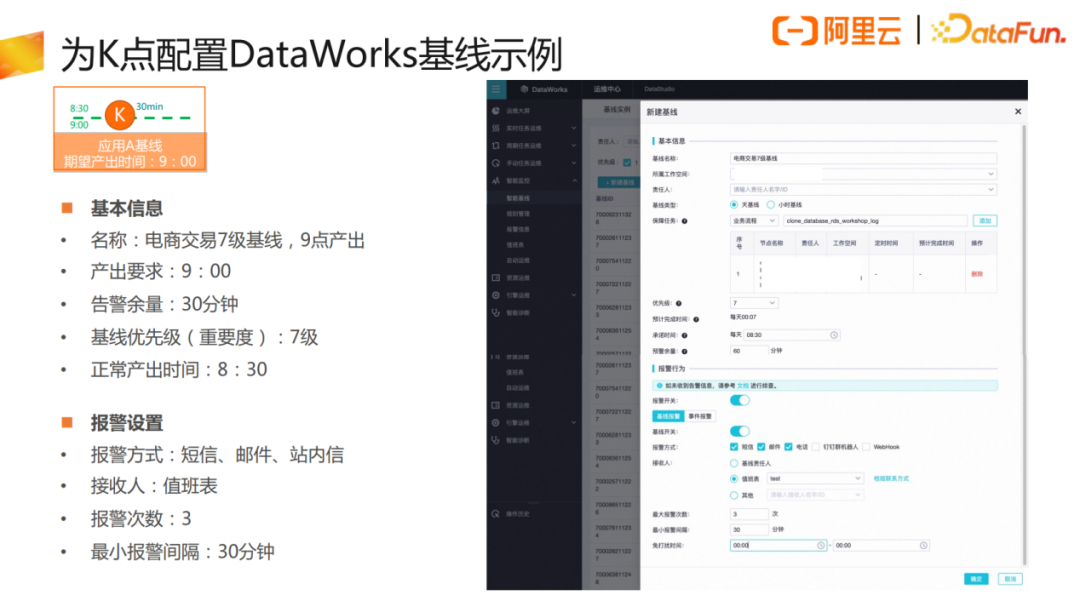Viewport: 1080px width, 601px height.
Task: Click clock icon in 免打扰 end time
Action: 923,545
